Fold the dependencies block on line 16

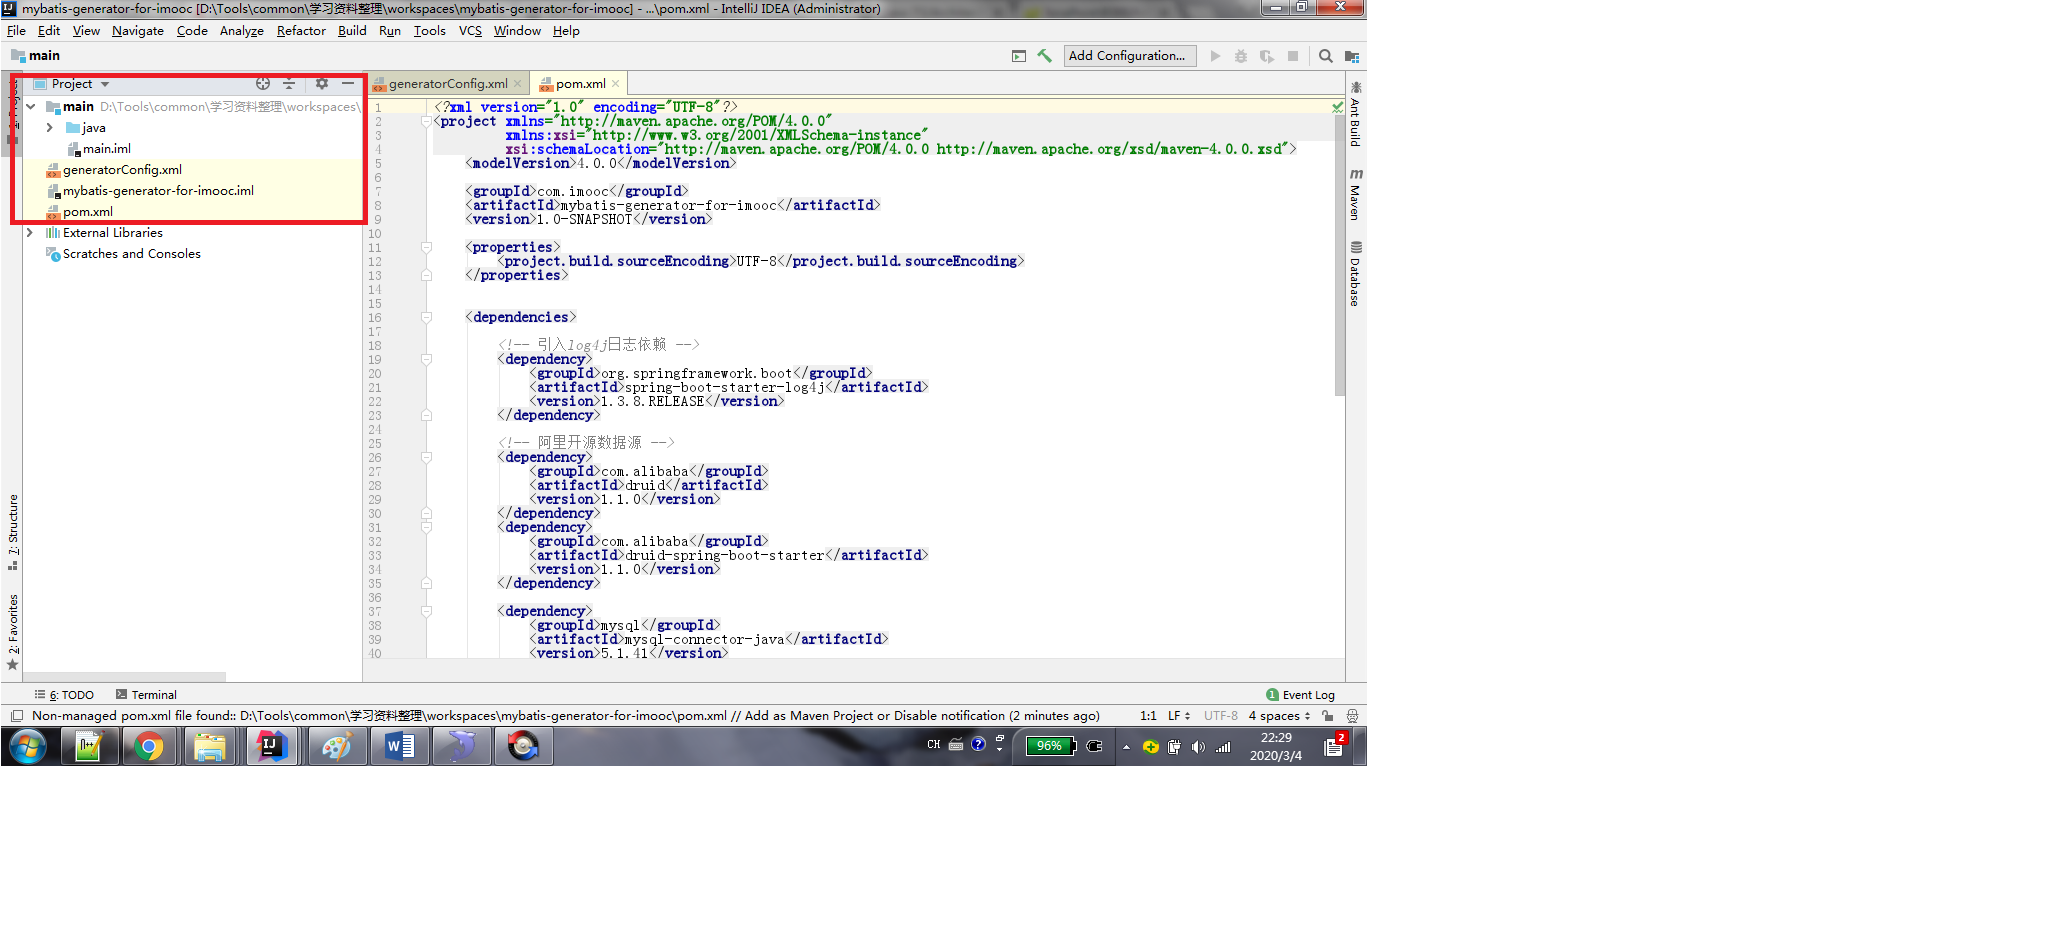coord(426,317)
